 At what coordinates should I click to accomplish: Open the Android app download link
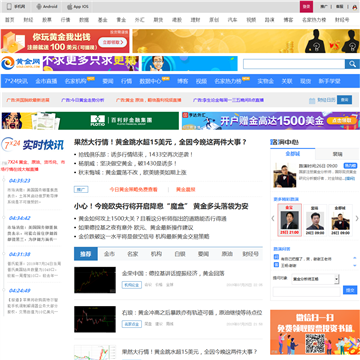[x=47, y=6]
